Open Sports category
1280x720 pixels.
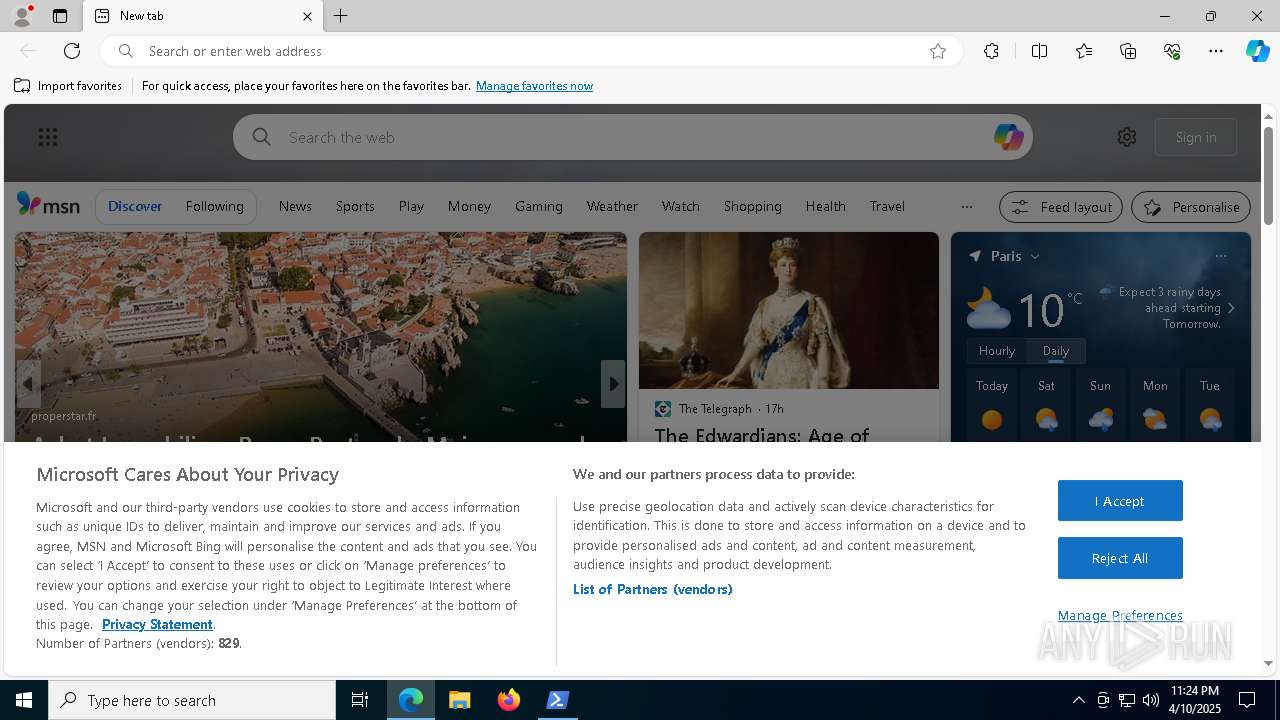click(355, 206)
